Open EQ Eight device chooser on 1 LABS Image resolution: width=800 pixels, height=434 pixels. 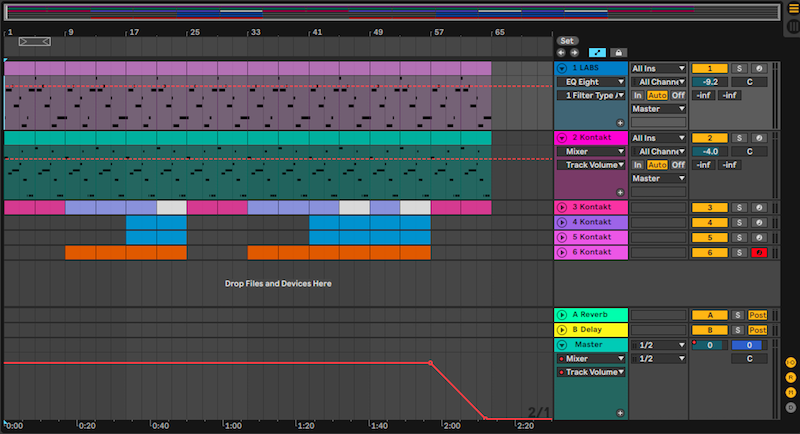[x=591, y=82]
